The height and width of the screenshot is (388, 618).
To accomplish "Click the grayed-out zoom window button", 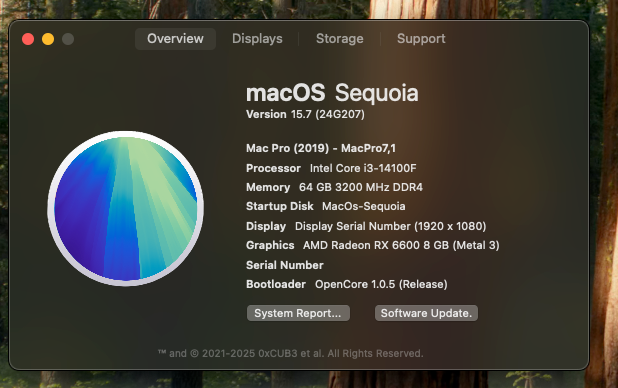I will (x=68, y=39).
